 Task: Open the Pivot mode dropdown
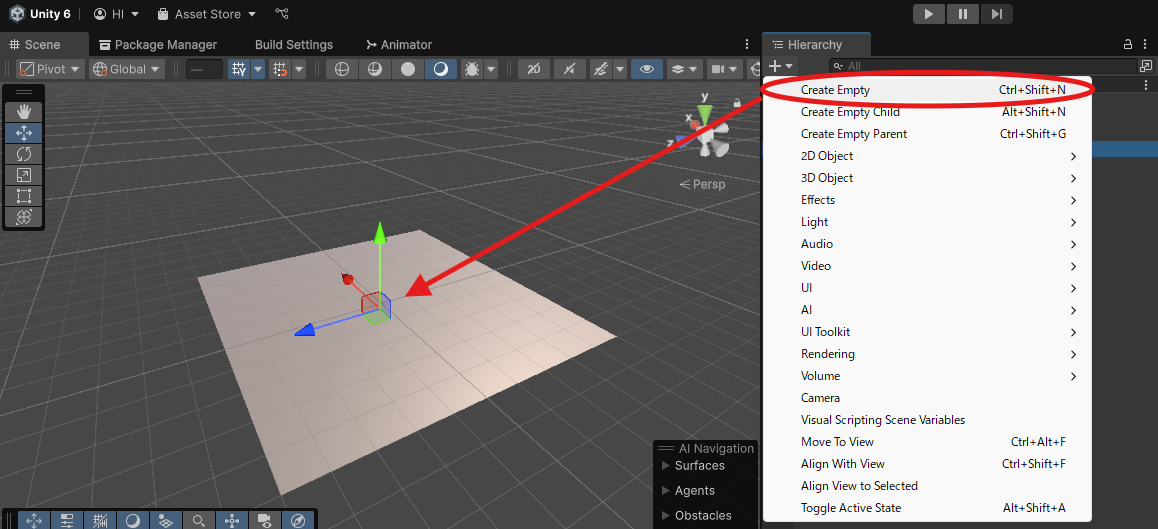click(51, 69)
